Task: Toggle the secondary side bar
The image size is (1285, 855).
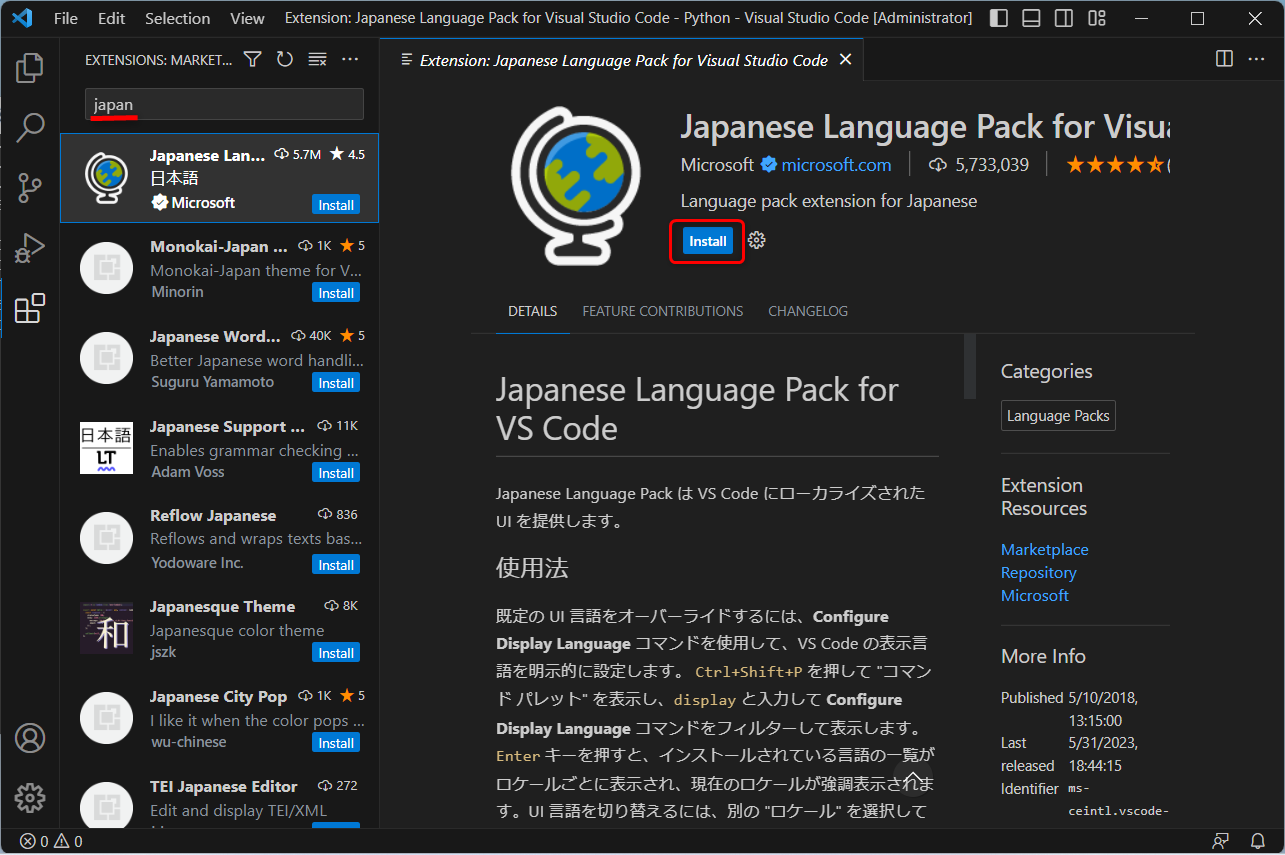Action: 1063,17
